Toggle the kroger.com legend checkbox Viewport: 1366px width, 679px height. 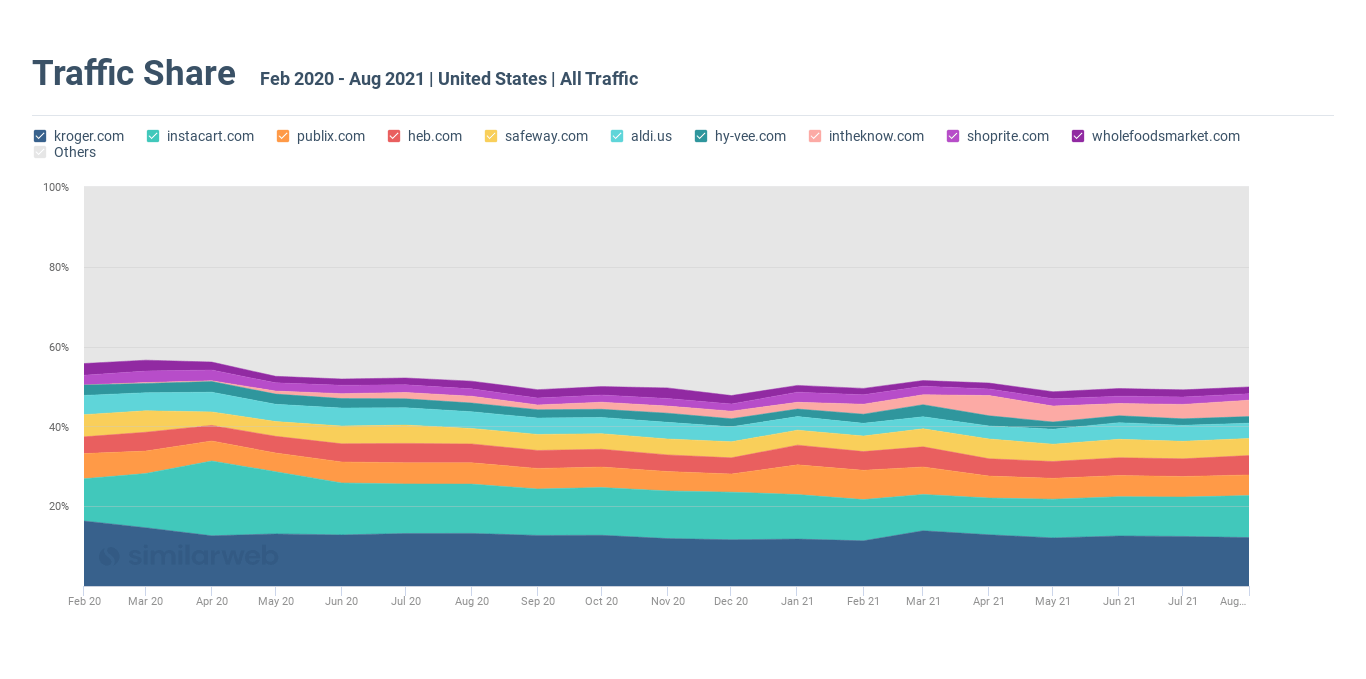coord(39,136)
